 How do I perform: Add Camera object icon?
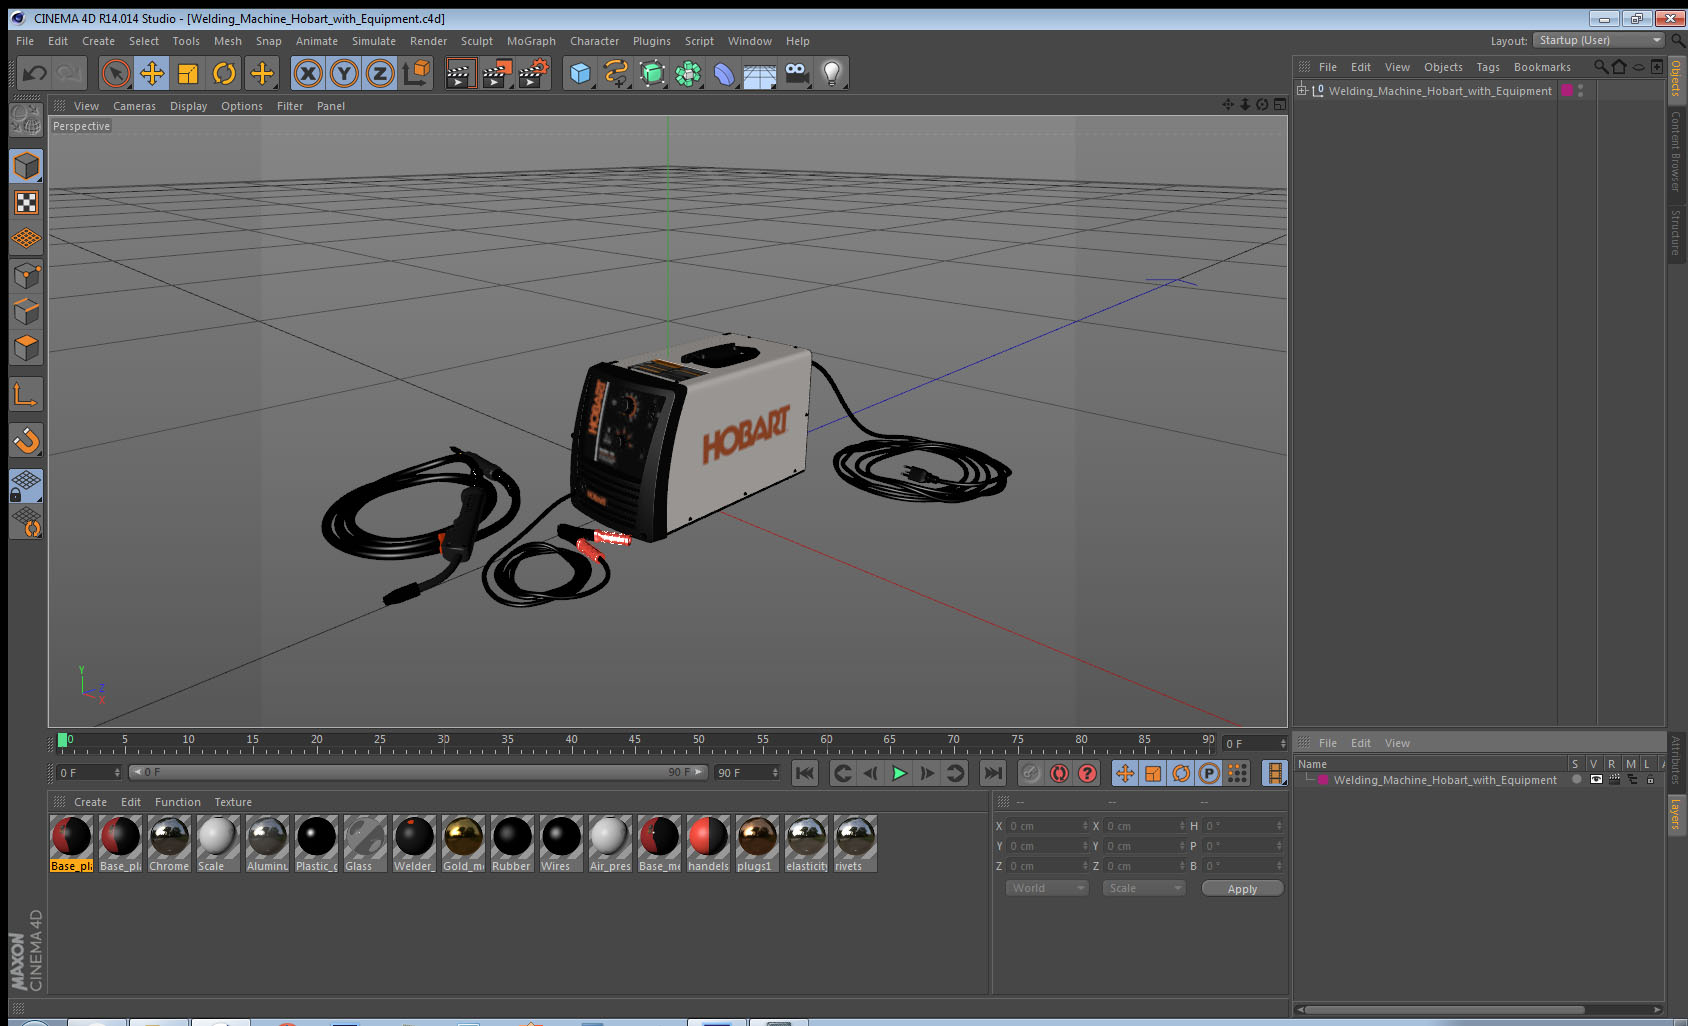pyautogui.click(x=797, y=73)
